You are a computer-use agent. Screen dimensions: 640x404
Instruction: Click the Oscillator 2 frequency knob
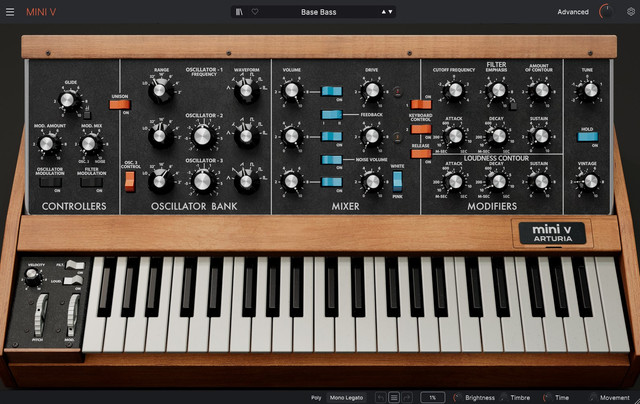pos(202,136)
